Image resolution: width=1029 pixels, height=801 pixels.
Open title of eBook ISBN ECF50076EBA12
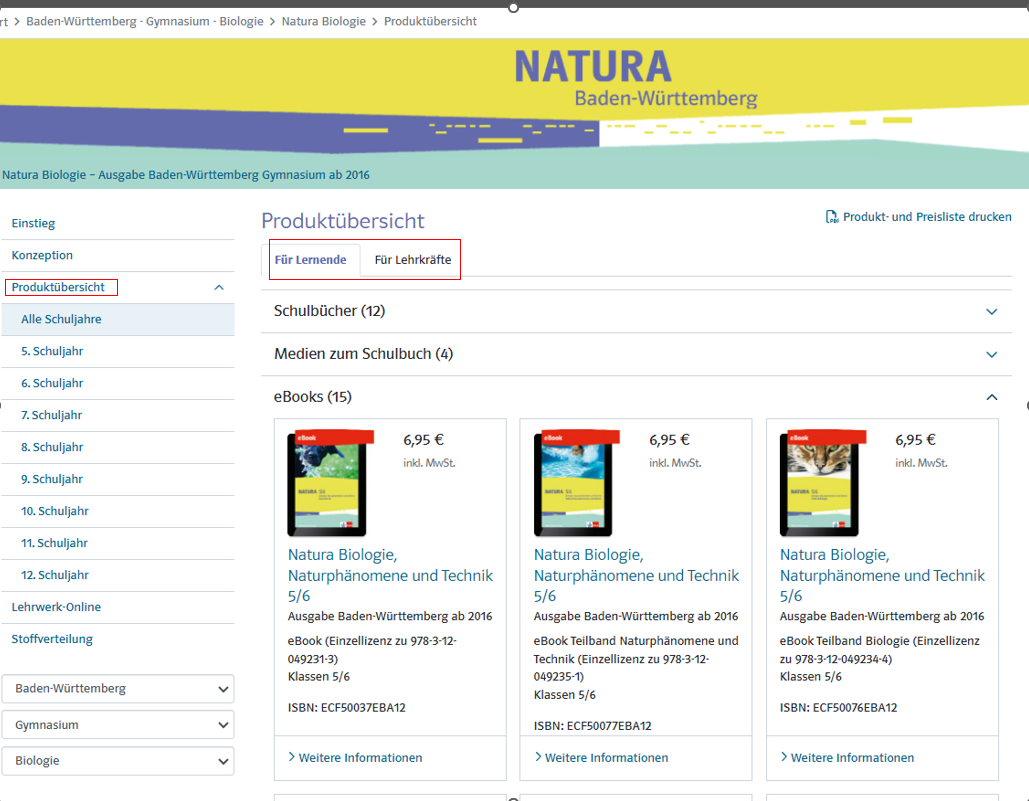click(x=883, y=575)
